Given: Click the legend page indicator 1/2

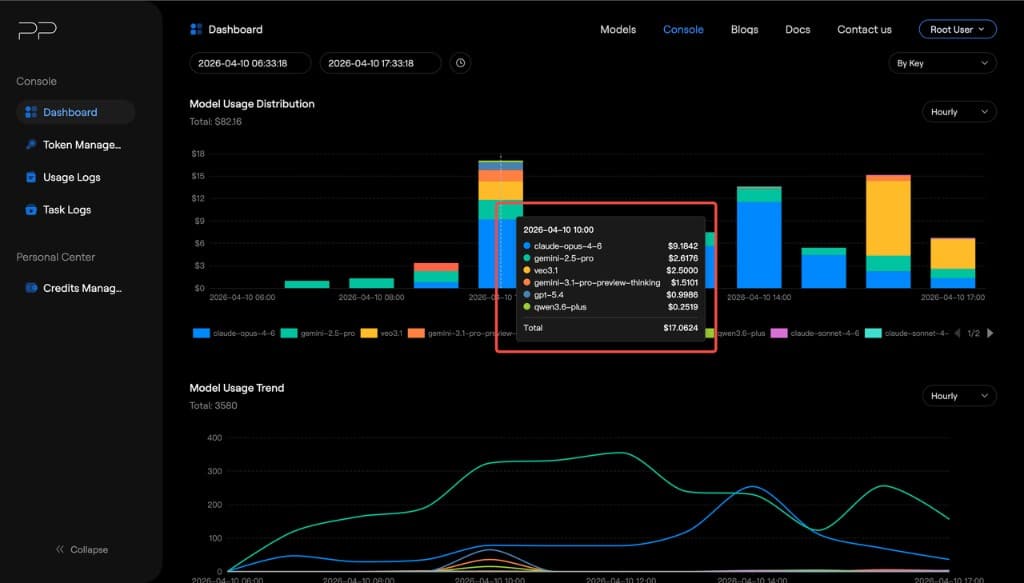Looking at the screenshot, I should tap(973, 333).
